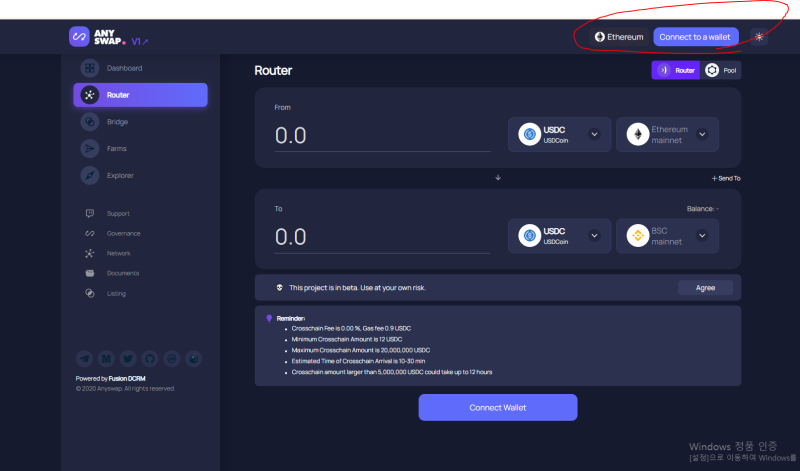This screenshot has height=471, width=800.
Task: Click the Documents folder icon
Action: coord(90,273)
